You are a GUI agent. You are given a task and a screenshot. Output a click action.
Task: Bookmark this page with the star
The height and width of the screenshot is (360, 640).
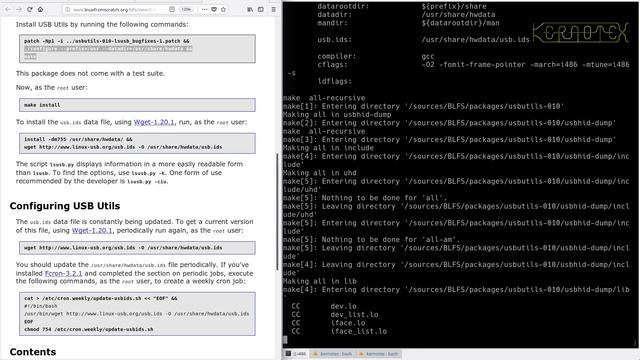click(223, 9)
